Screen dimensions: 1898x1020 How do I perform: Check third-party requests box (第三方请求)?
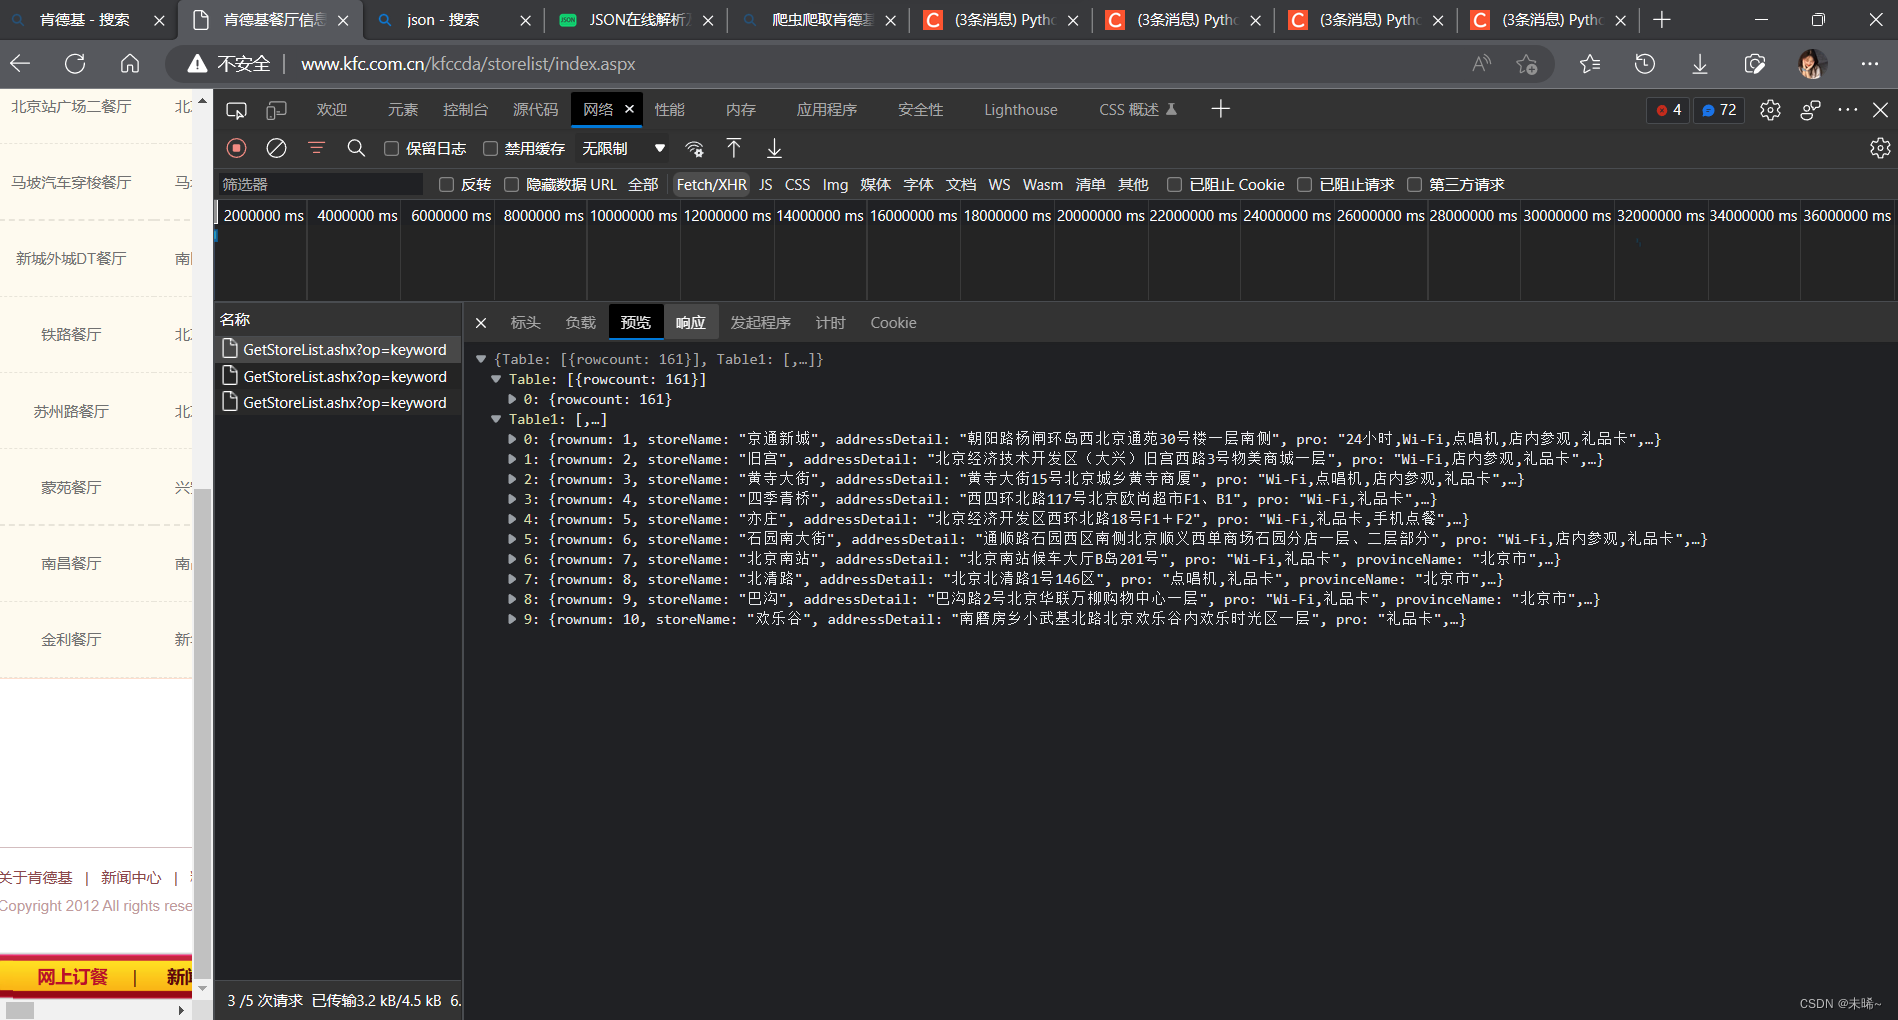point(1415,184)
